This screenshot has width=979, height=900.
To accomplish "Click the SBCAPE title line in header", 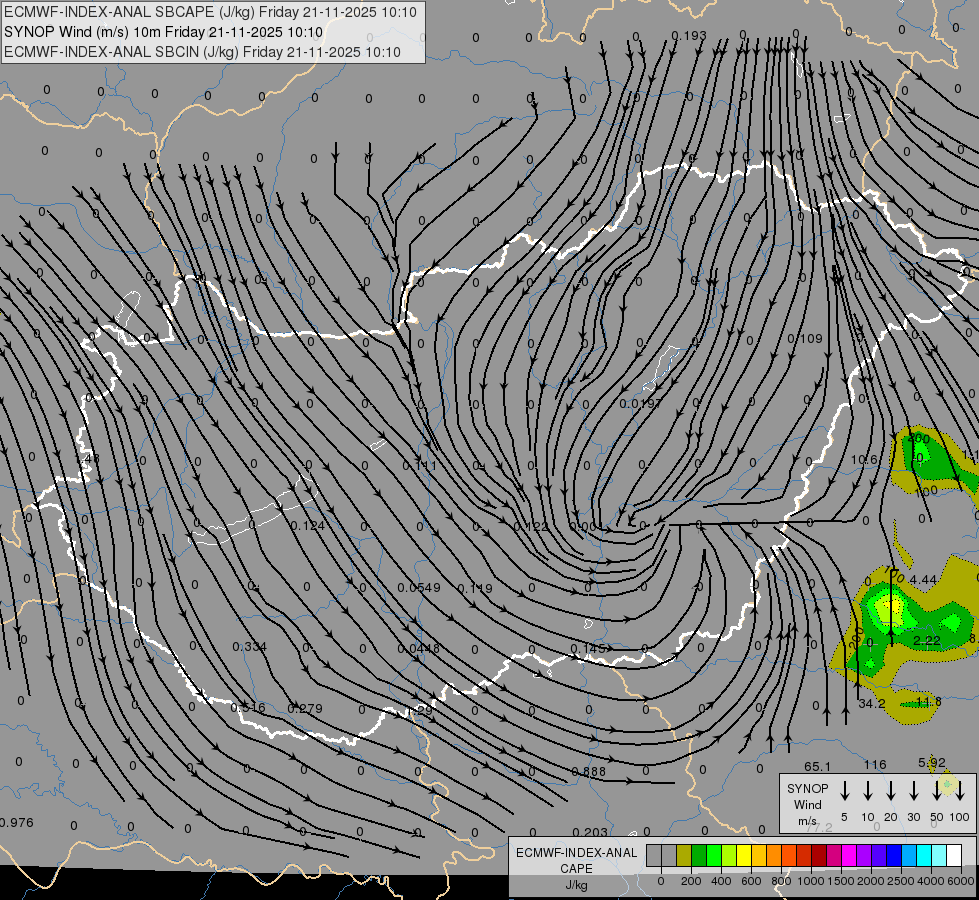I will point(210,12).
